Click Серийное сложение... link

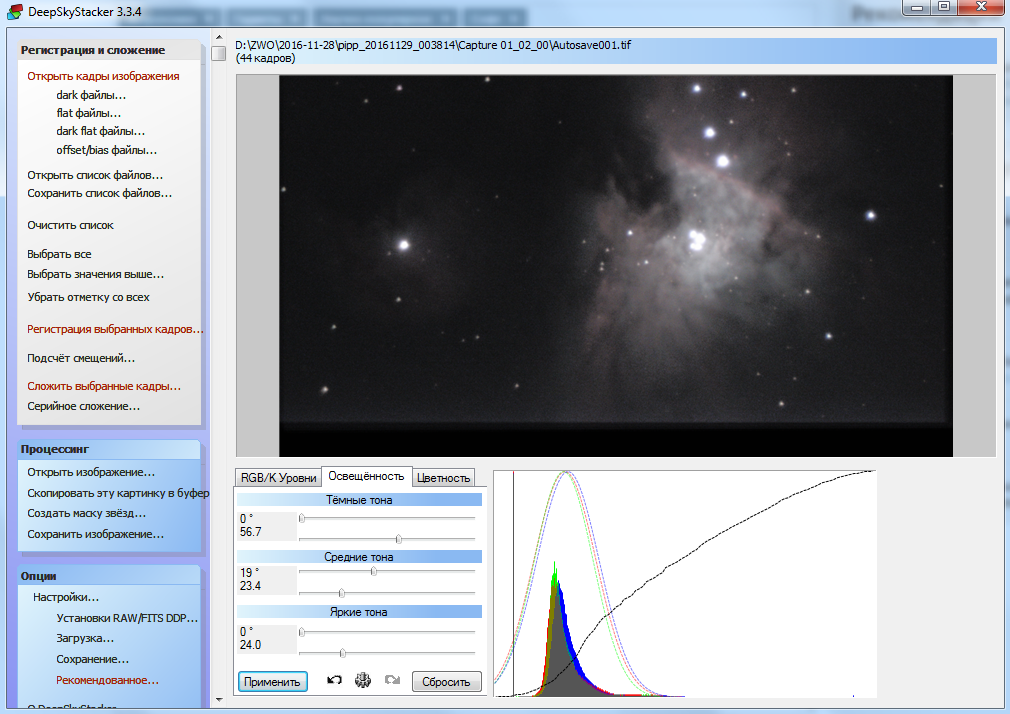83,407
